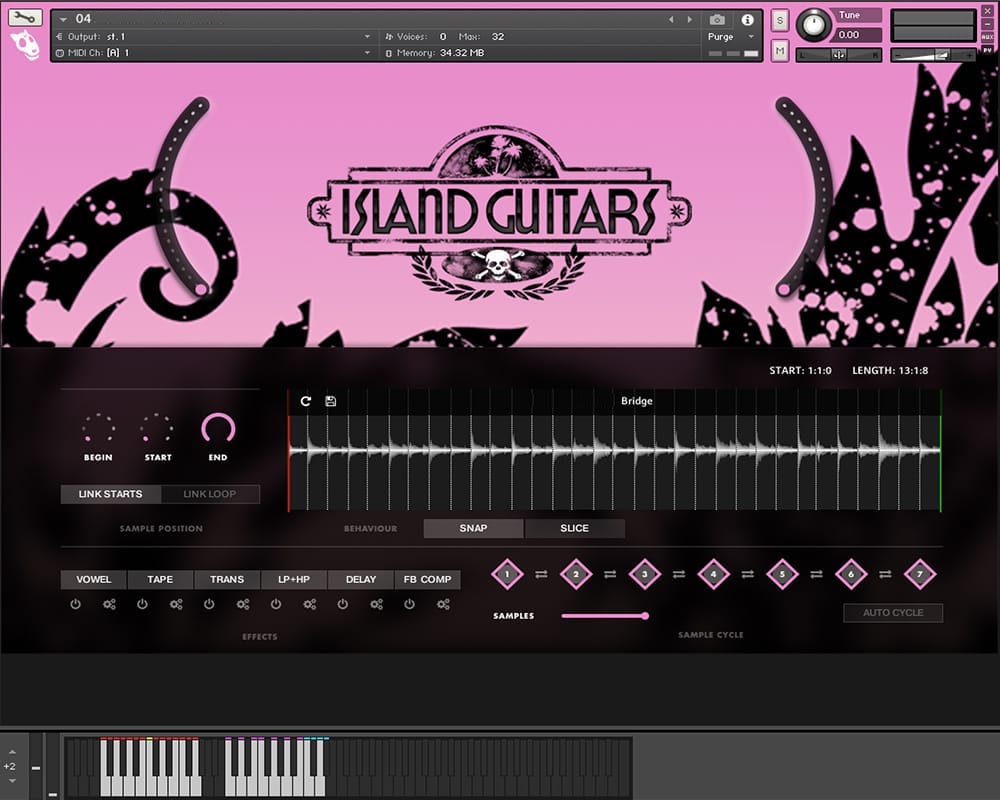The height and width of the screenshot is (800, 1000).
Task: Open the wrench instrument edit icon
Action: (25, 17)
